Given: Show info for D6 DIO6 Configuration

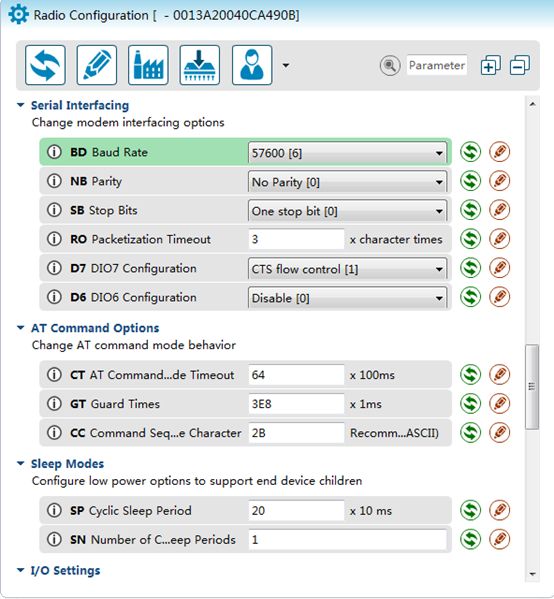Looking at the screenshot, I should tap(54, 297).
